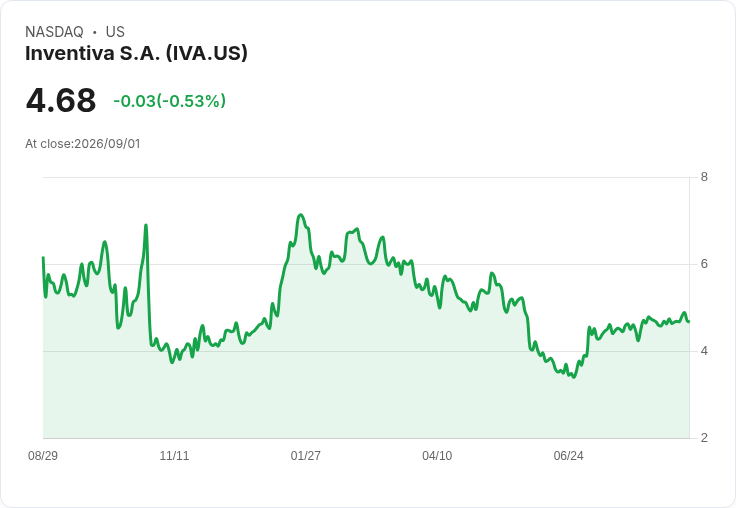Screen dimensions: 736x508
Task: Click the 4 y-axis price label
Action: tap(704, 351)
